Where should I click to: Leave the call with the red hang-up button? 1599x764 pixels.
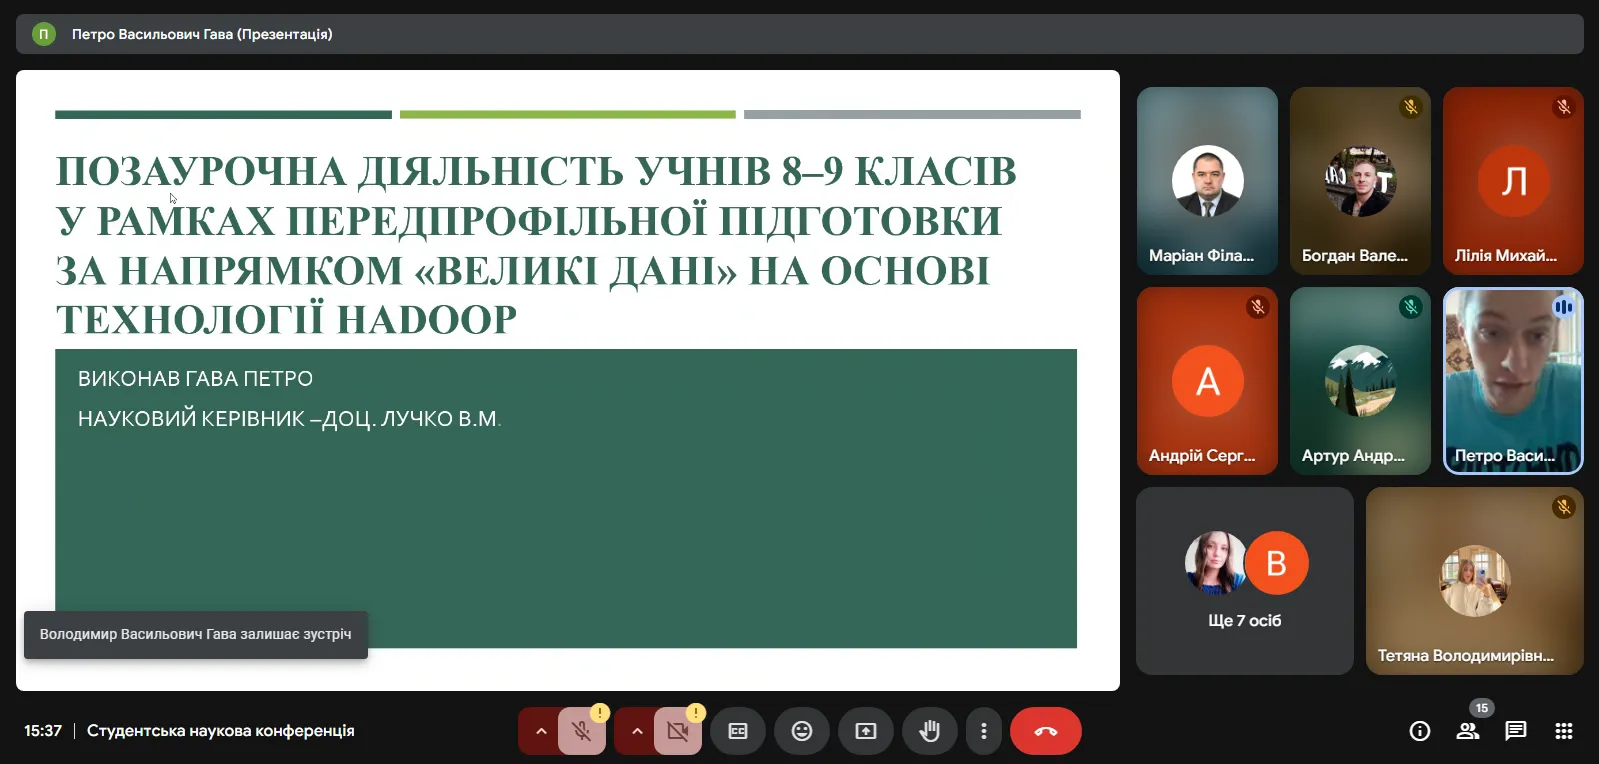pos(1046,731)
